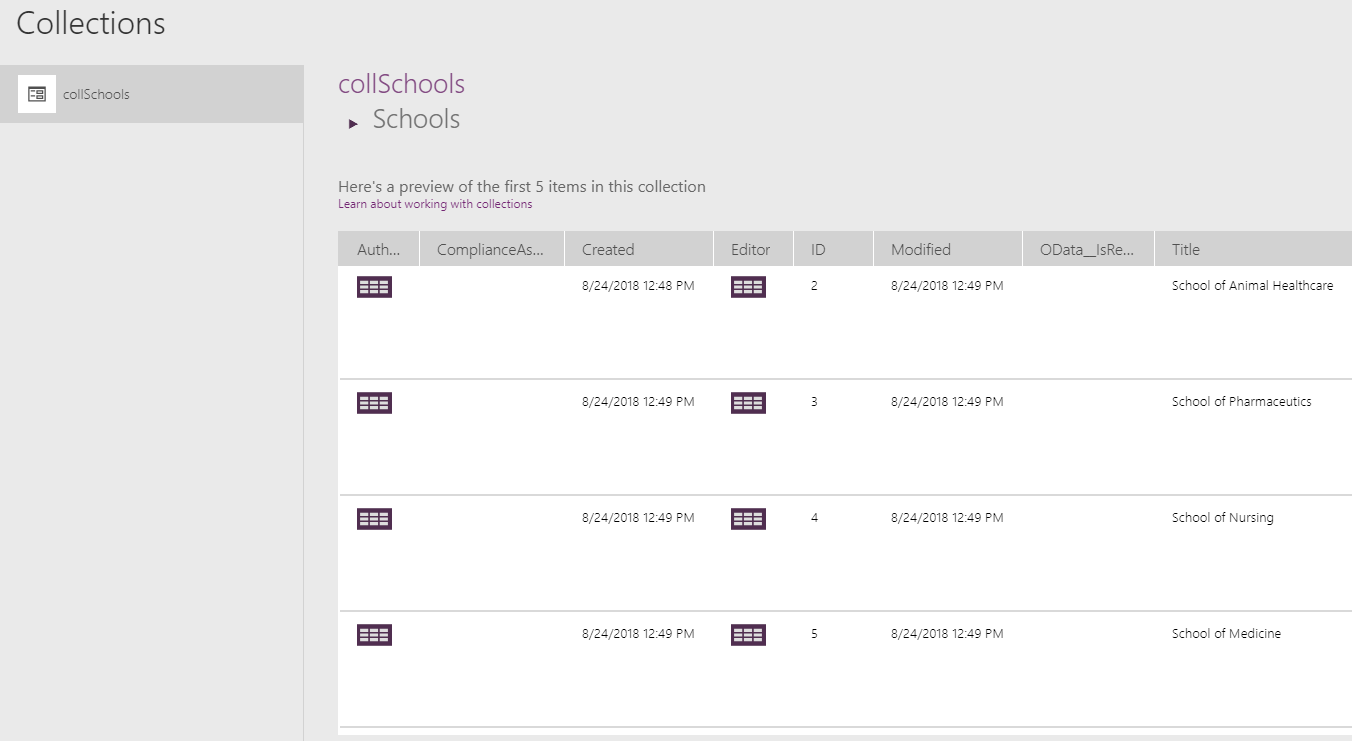Open Editor table icon for School of Medicine
Viewport: 1352px width, 741px height.
(x=748, y=635)
